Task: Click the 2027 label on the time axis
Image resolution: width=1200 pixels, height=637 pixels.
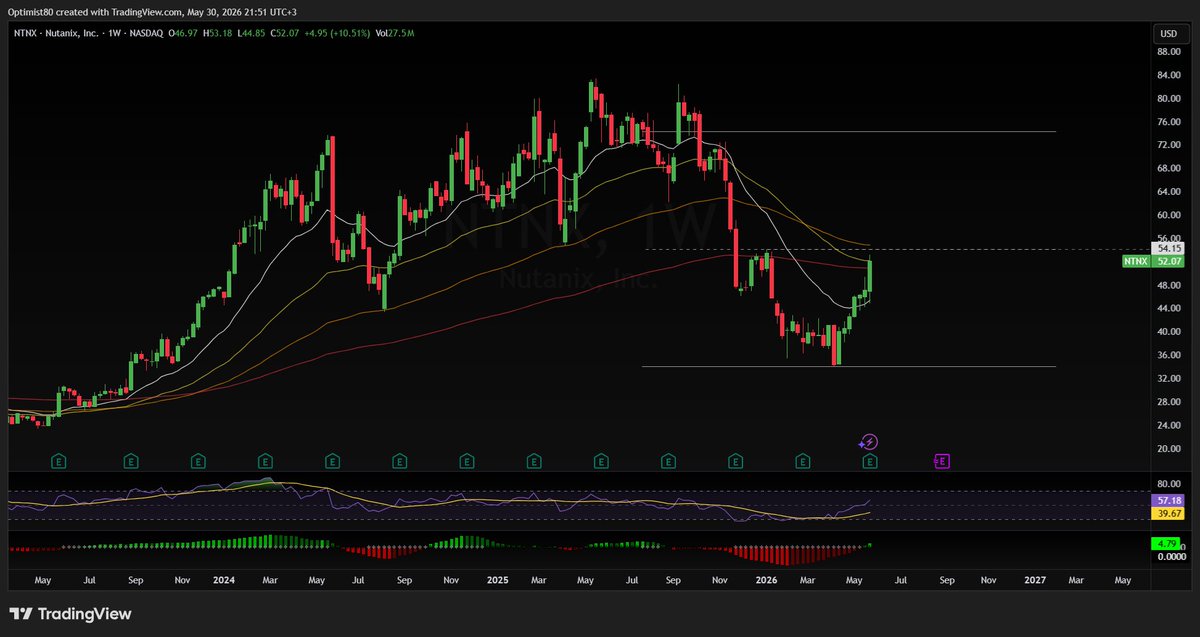Action: point(1035,579)
